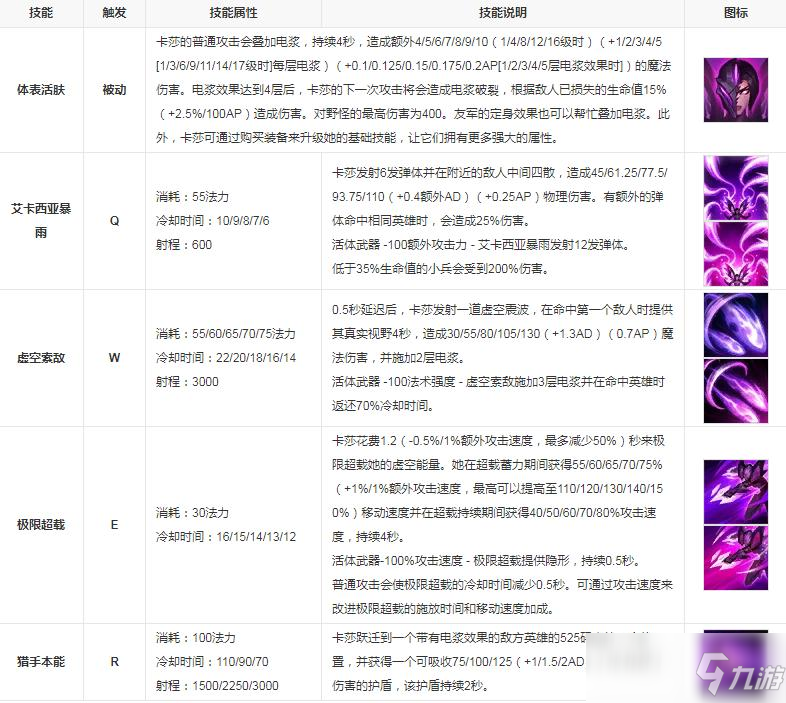Click the 体表活肤 passive skill icon
This screenshot has height=703, width=786.
[x=735, y=90]
